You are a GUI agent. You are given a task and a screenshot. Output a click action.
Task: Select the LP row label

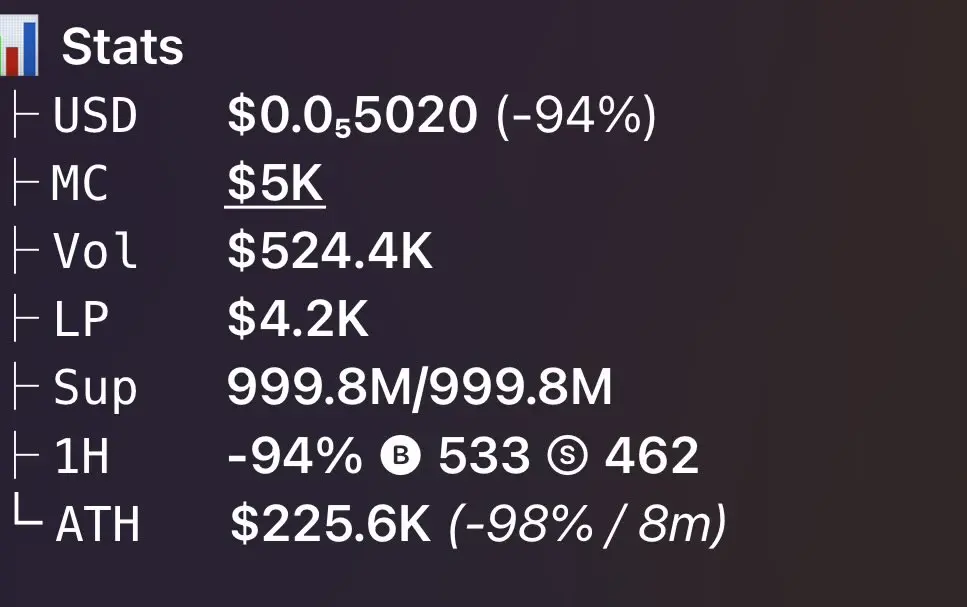80,320
